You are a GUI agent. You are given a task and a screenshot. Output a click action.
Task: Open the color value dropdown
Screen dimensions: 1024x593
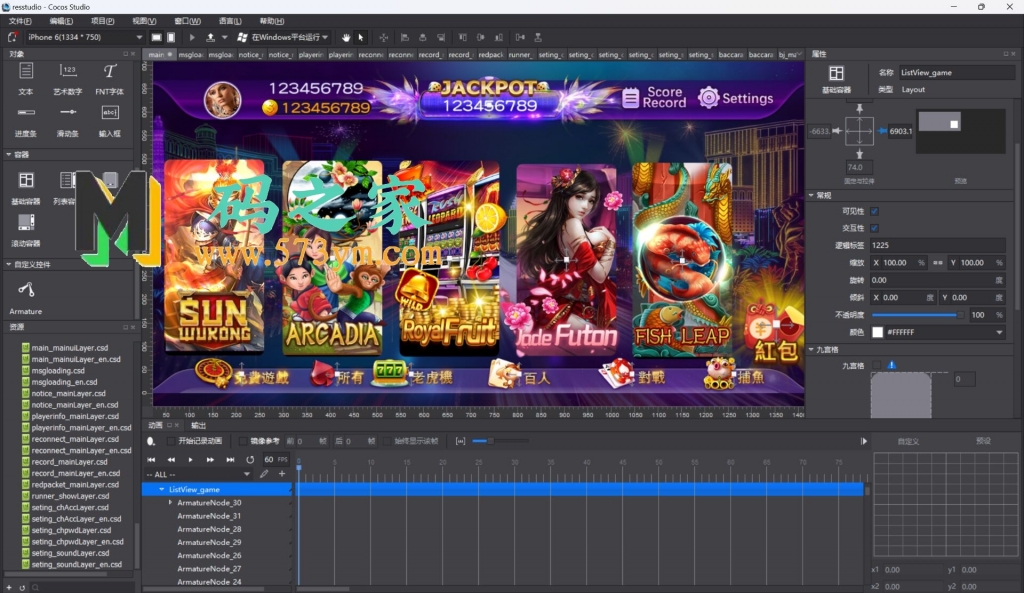[999, 332]
